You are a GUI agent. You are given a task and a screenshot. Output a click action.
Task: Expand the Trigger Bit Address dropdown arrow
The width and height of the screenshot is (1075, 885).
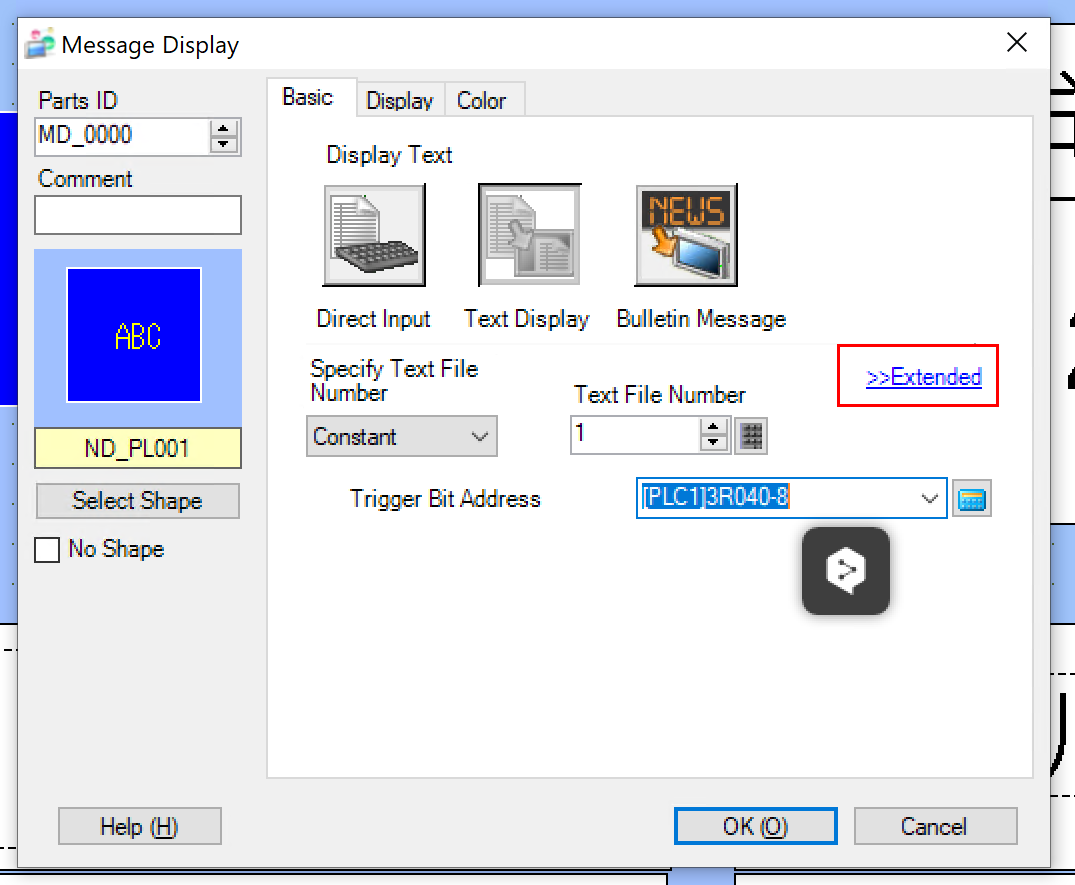[930, 498]
